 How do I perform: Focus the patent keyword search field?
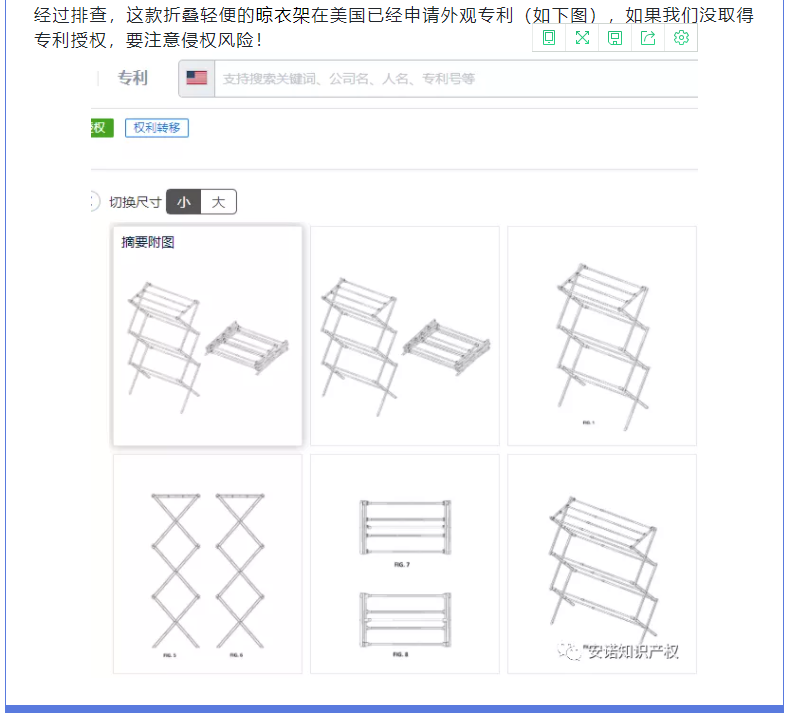point(456,78)
